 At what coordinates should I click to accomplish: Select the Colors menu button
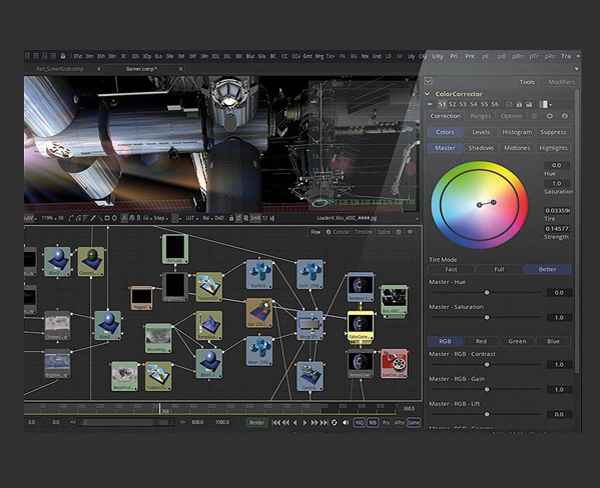coord(445,132)
